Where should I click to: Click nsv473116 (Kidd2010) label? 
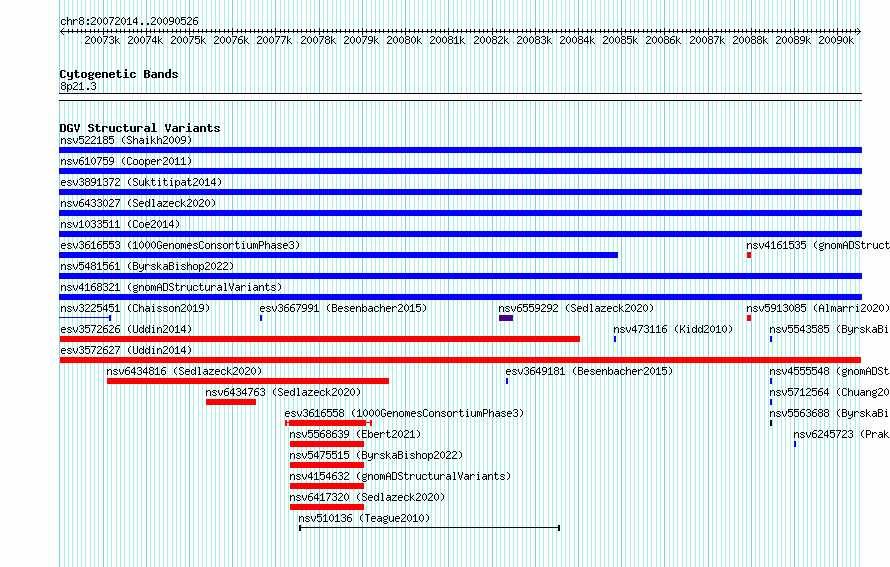point(673,329)
